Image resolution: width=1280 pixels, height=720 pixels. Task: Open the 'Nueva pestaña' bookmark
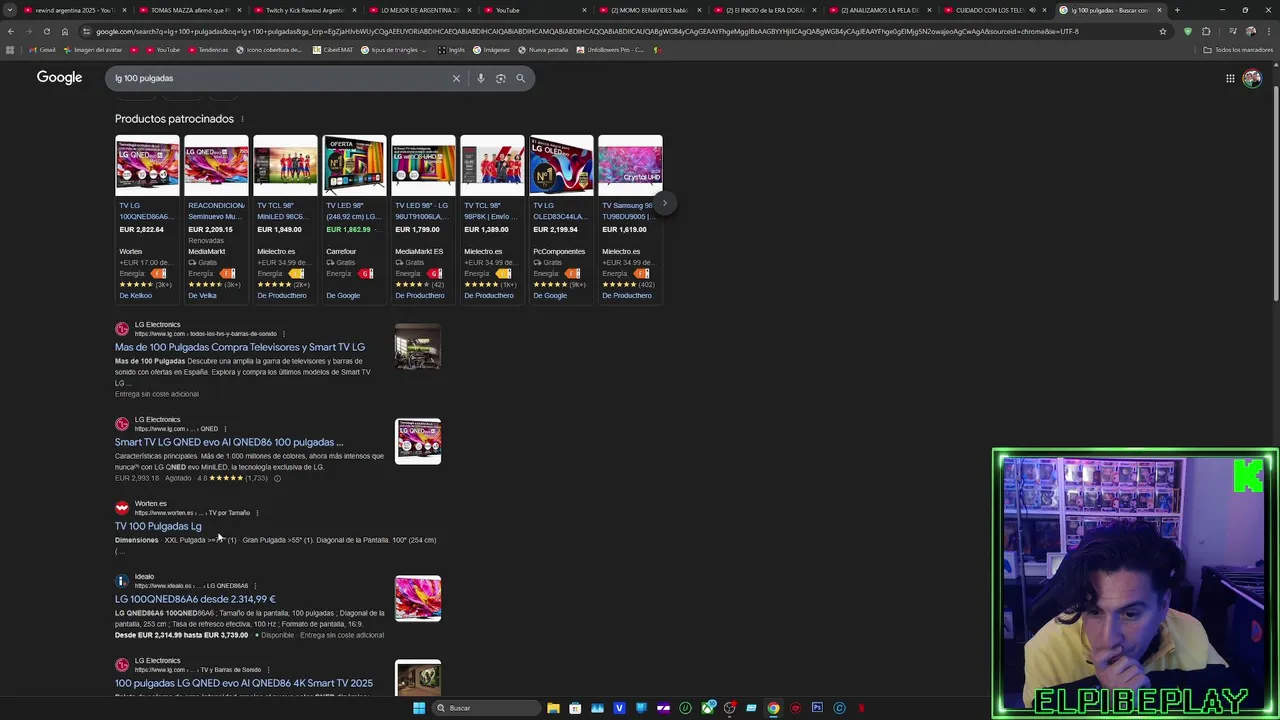click(543, 50)
